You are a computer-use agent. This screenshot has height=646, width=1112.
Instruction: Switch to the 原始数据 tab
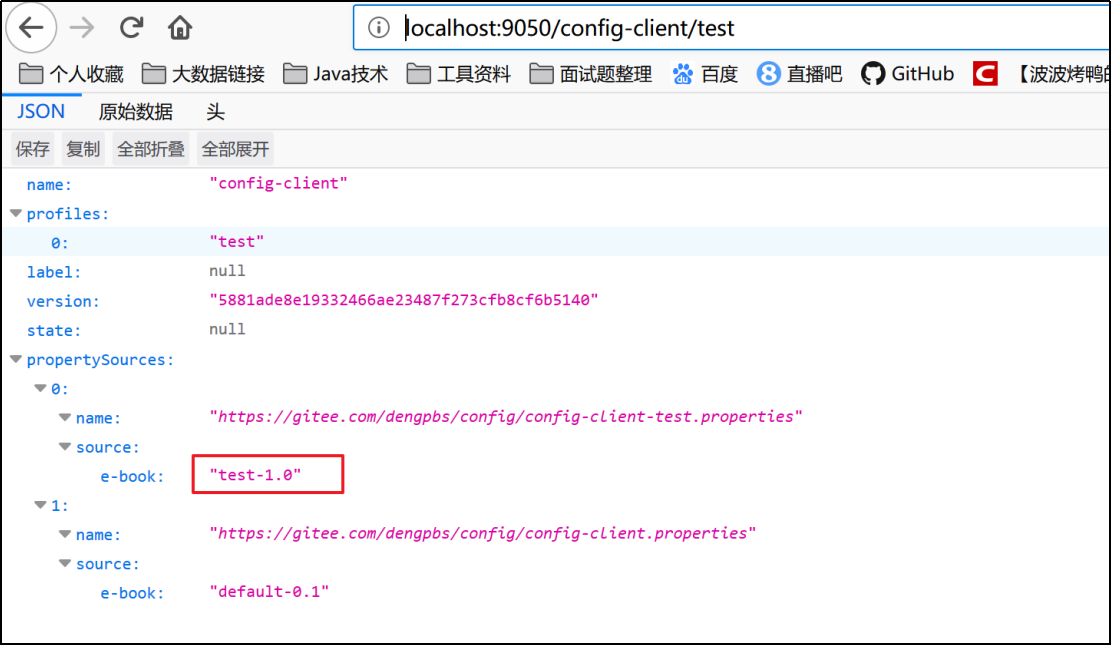click(135, 111)
